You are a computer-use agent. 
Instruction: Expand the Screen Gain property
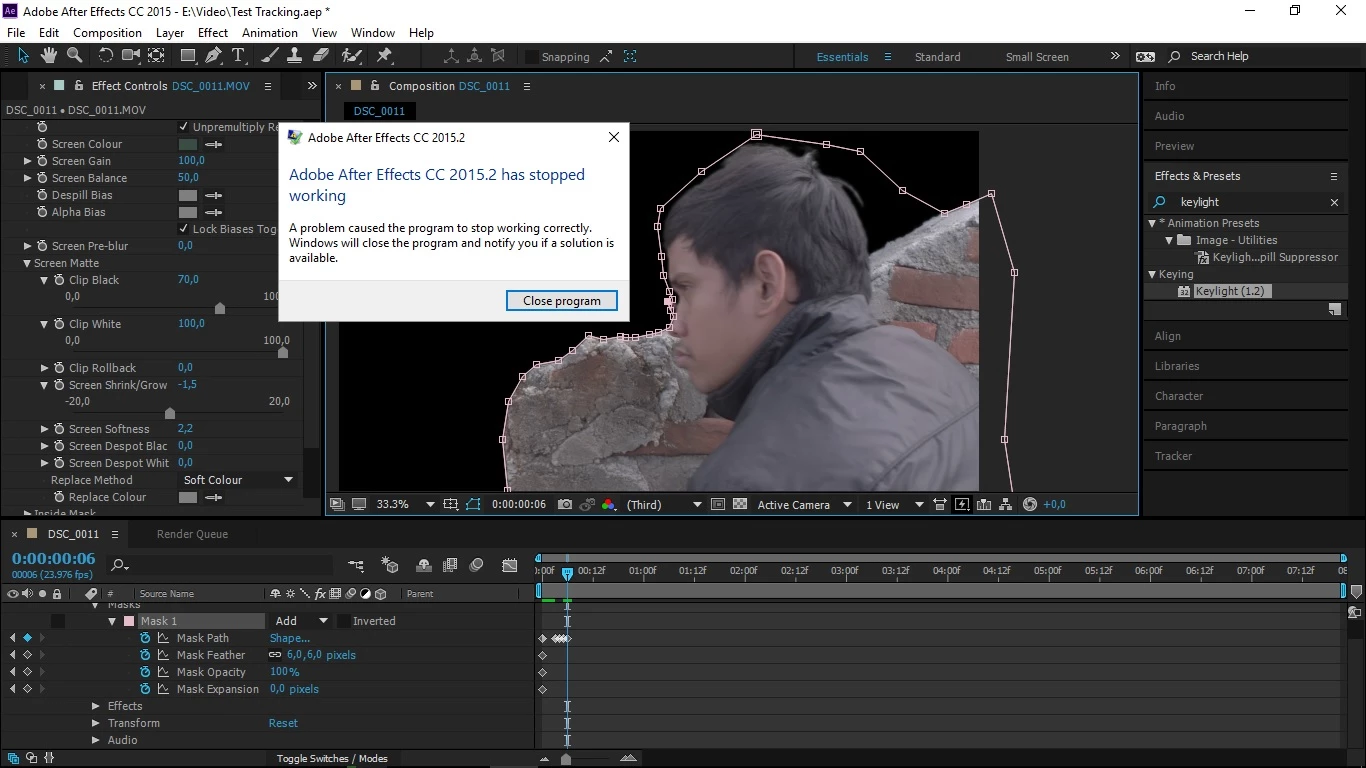coord(28,161)
